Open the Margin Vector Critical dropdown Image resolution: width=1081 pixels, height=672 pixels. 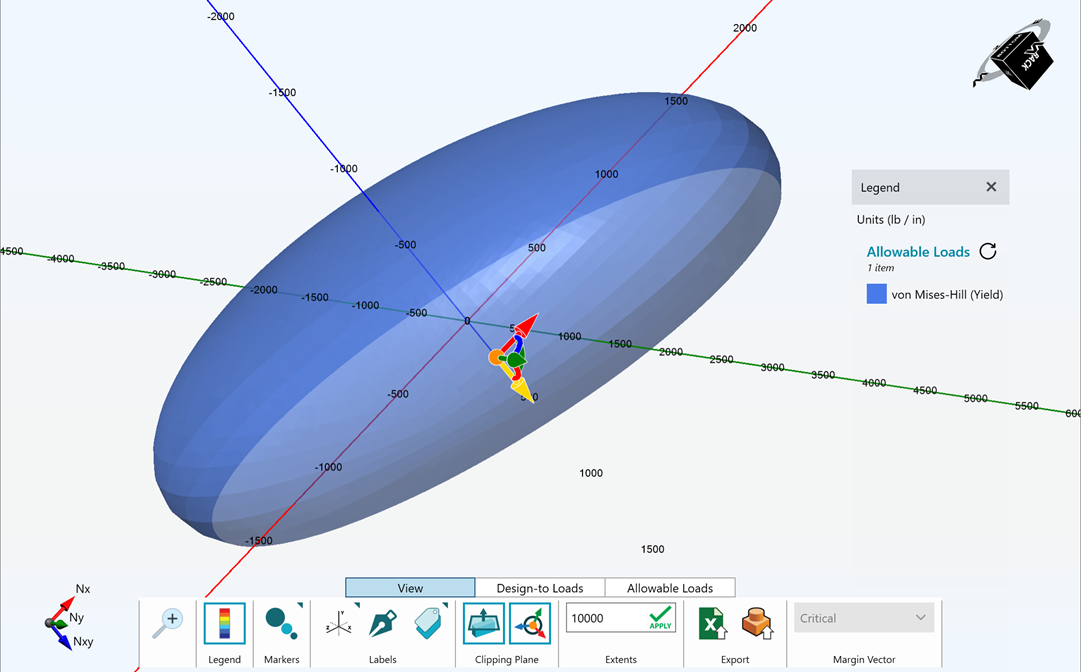(x=864, y=618)
